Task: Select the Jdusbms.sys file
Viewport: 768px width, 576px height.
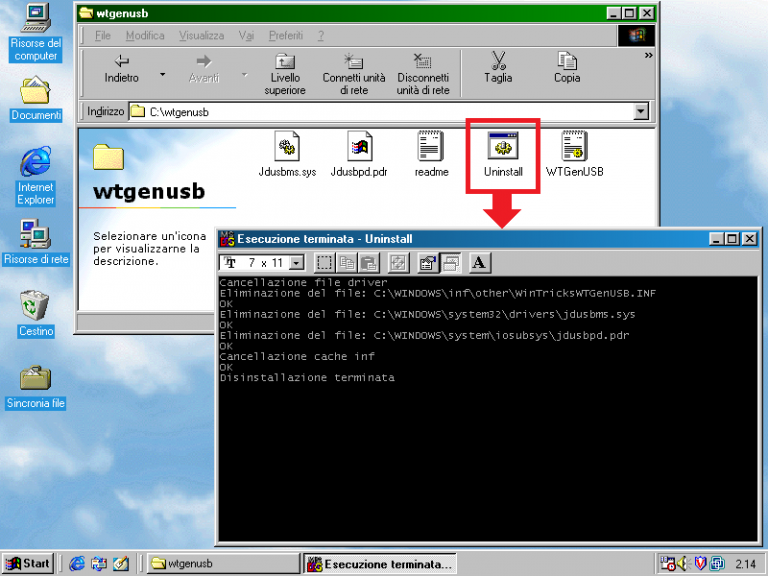Action: click(288, 154)
